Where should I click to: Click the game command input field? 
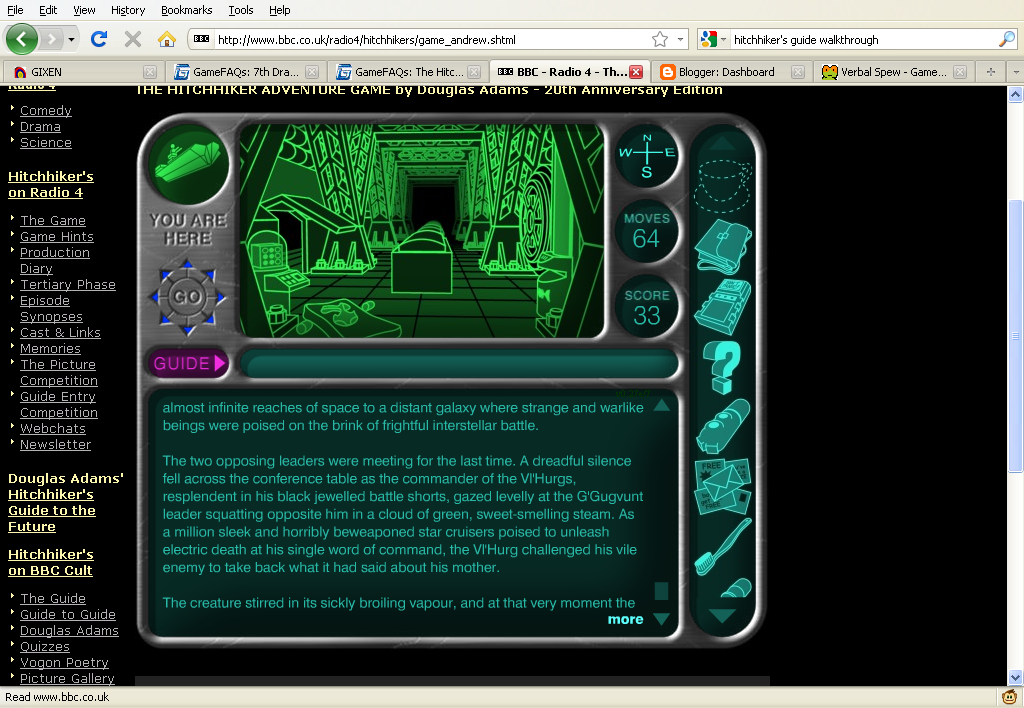[458, 363]
